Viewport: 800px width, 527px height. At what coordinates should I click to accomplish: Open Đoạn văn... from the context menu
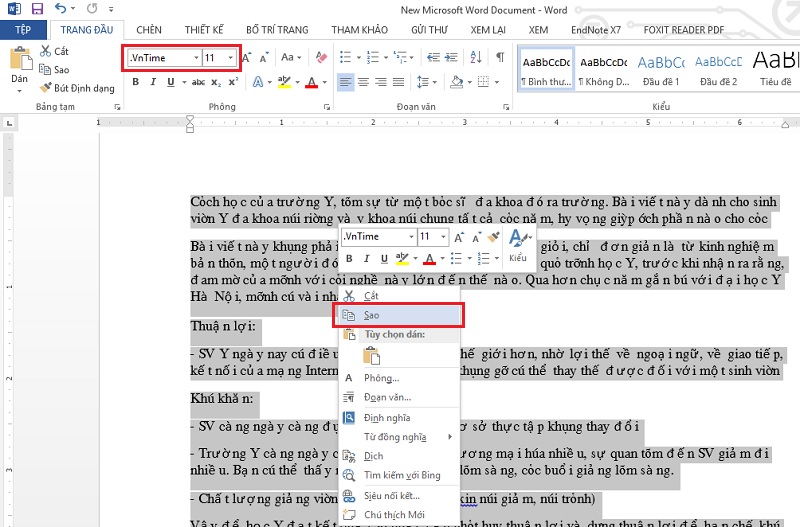399,397
